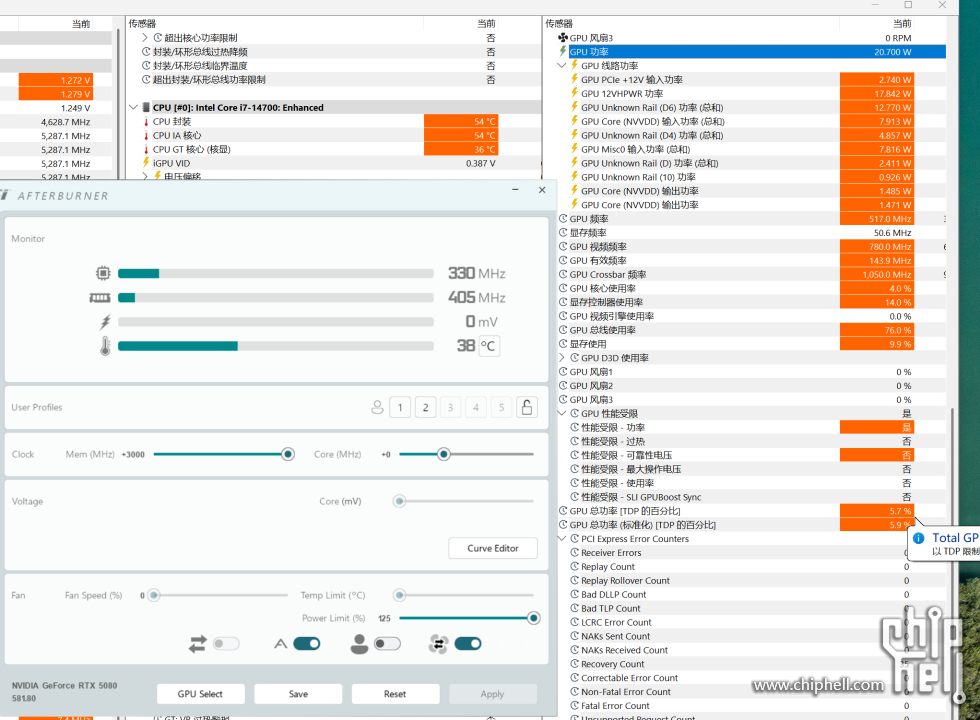This screenshot has height=720, width=980.
Task: Click the user profile person icon
Action: (x=377, y=407)
